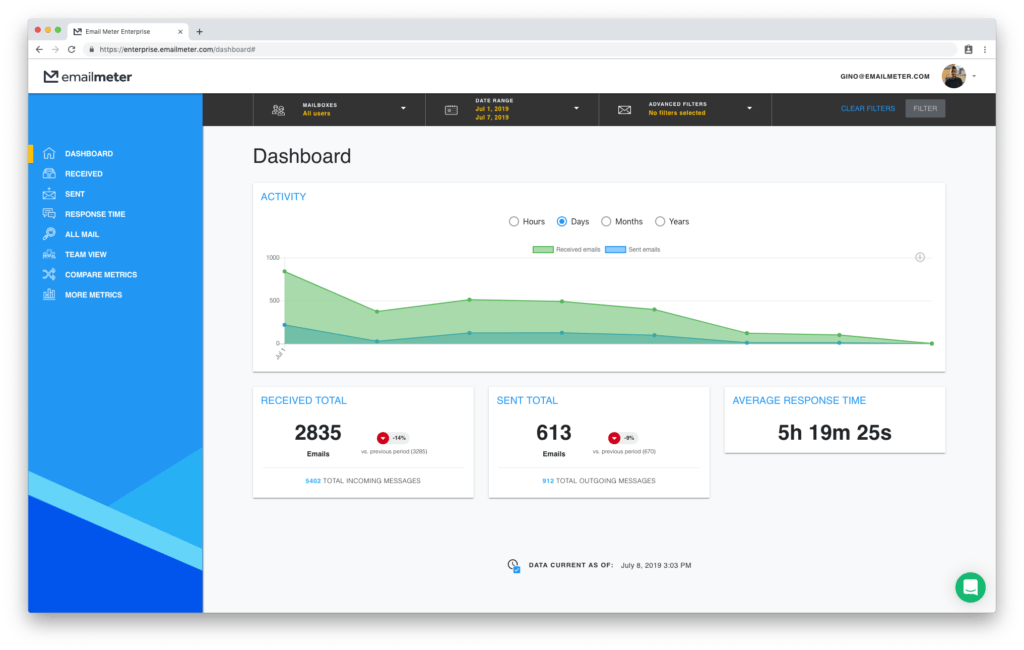
Task: Open the Intercom chat bubble
Action: coord(969,587)
